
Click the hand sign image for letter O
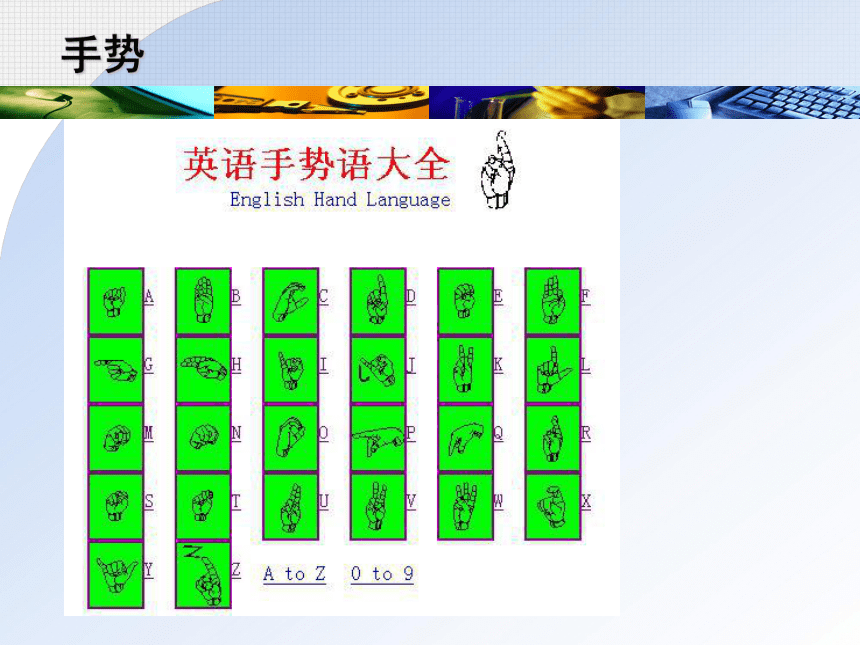tap(291, 438)
